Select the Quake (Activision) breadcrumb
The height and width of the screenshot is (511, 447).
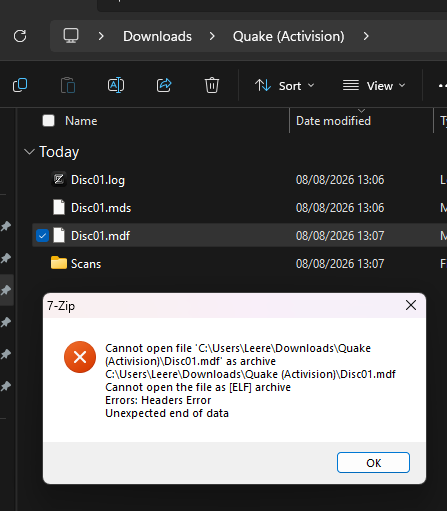pyautogui.click(x=289, y=36)
